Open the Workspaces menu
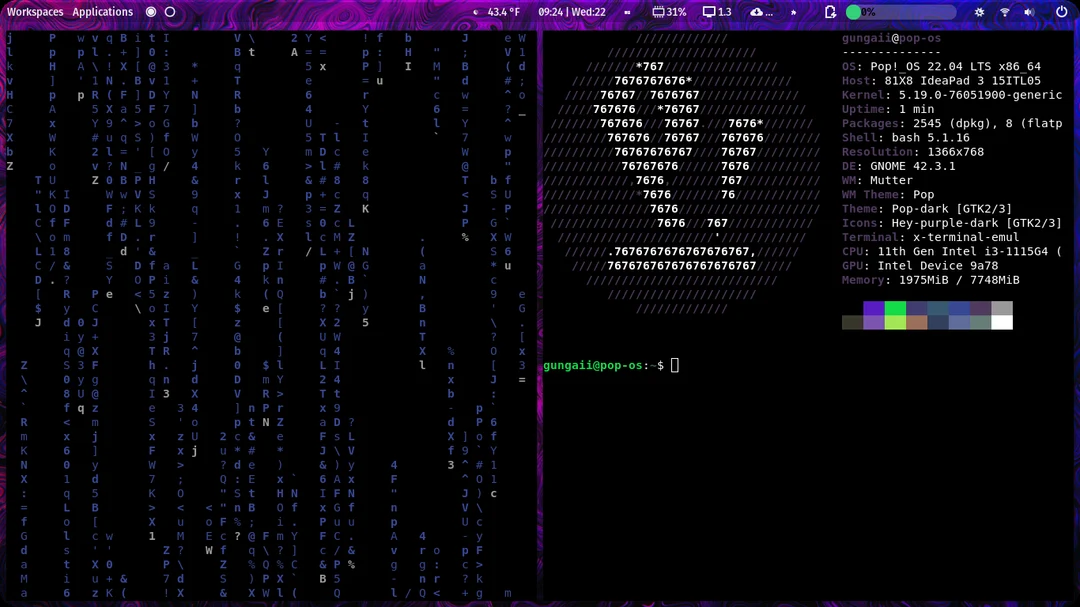Viewport: 1080px width, 607px height. pyautogui.click(x=35, y=11)
